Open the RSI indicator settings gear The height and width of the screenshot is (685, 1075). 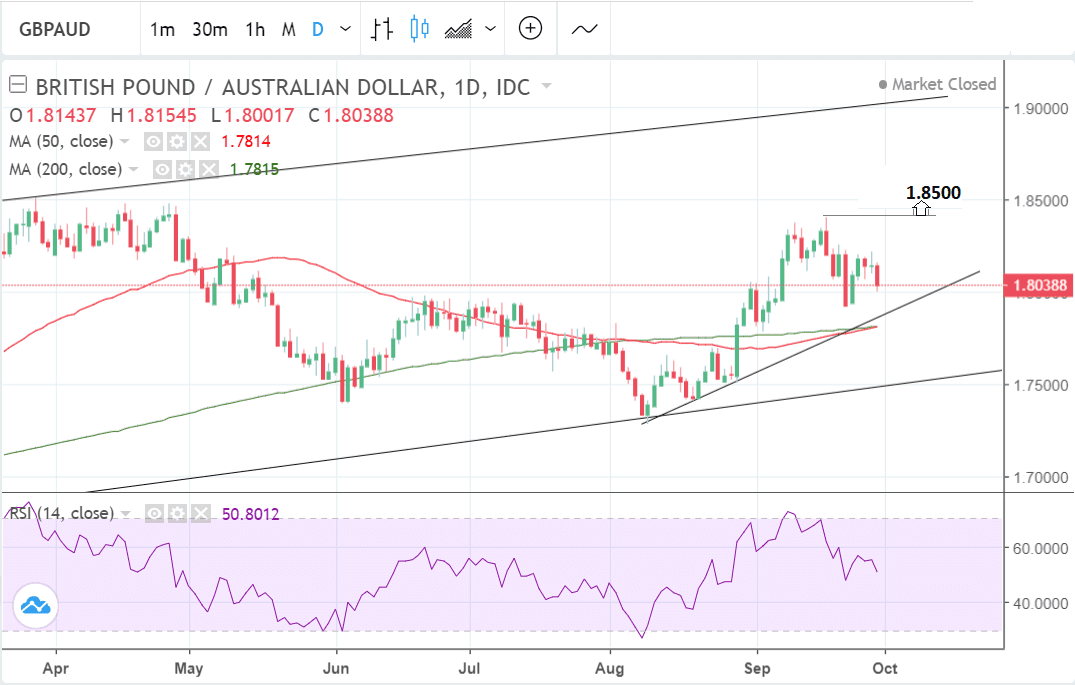176,514
